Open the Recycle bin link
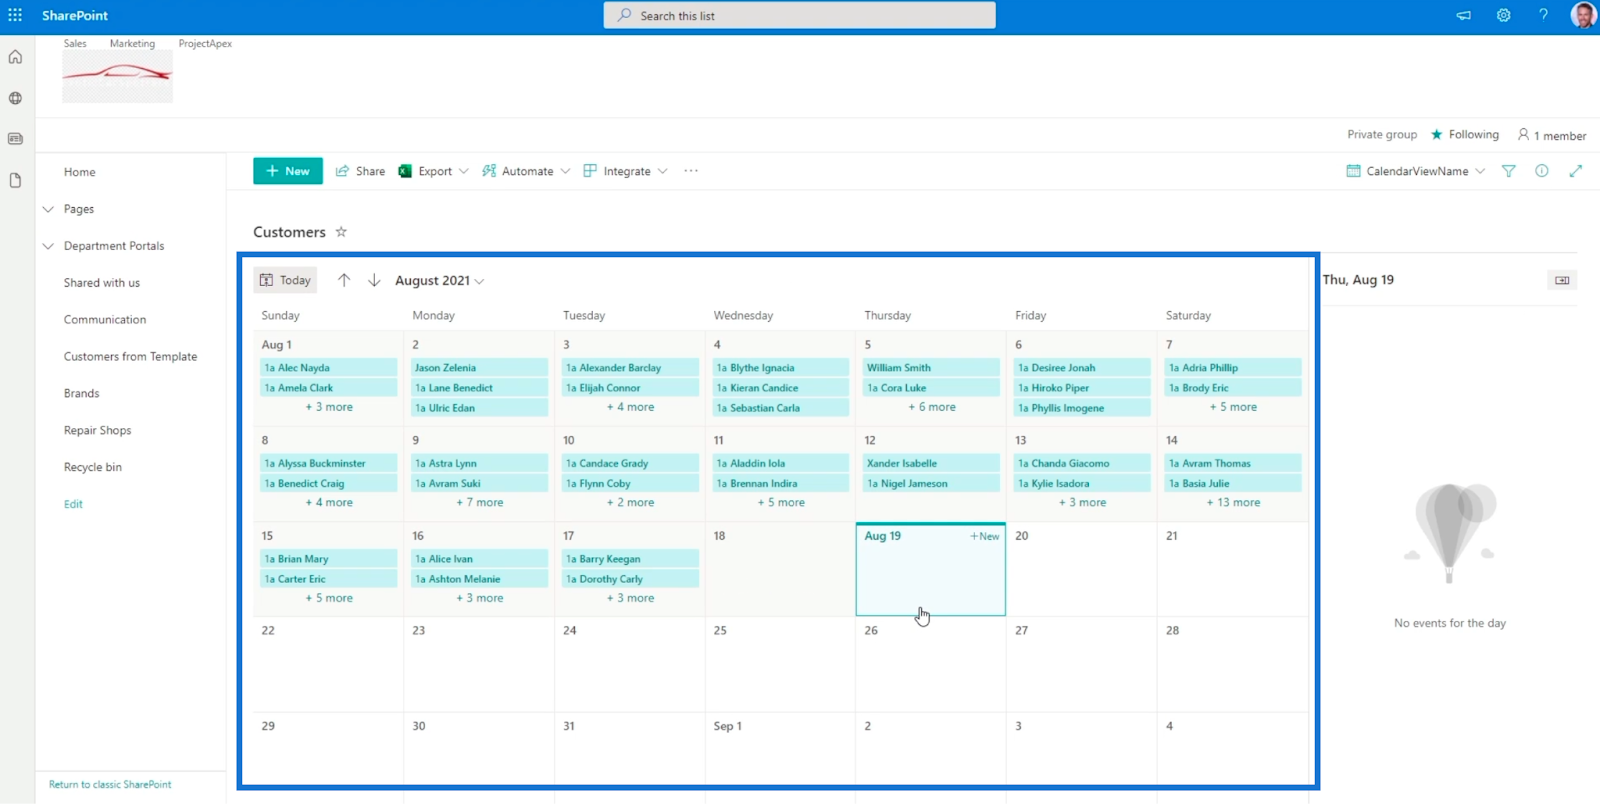 (92, 467)
